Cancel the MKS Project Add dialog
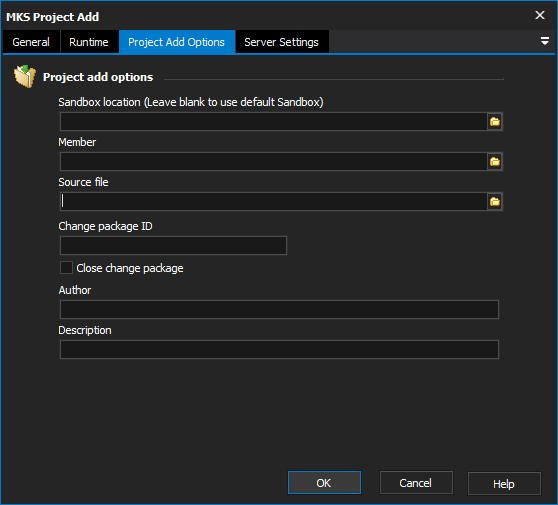 (416, 483)
